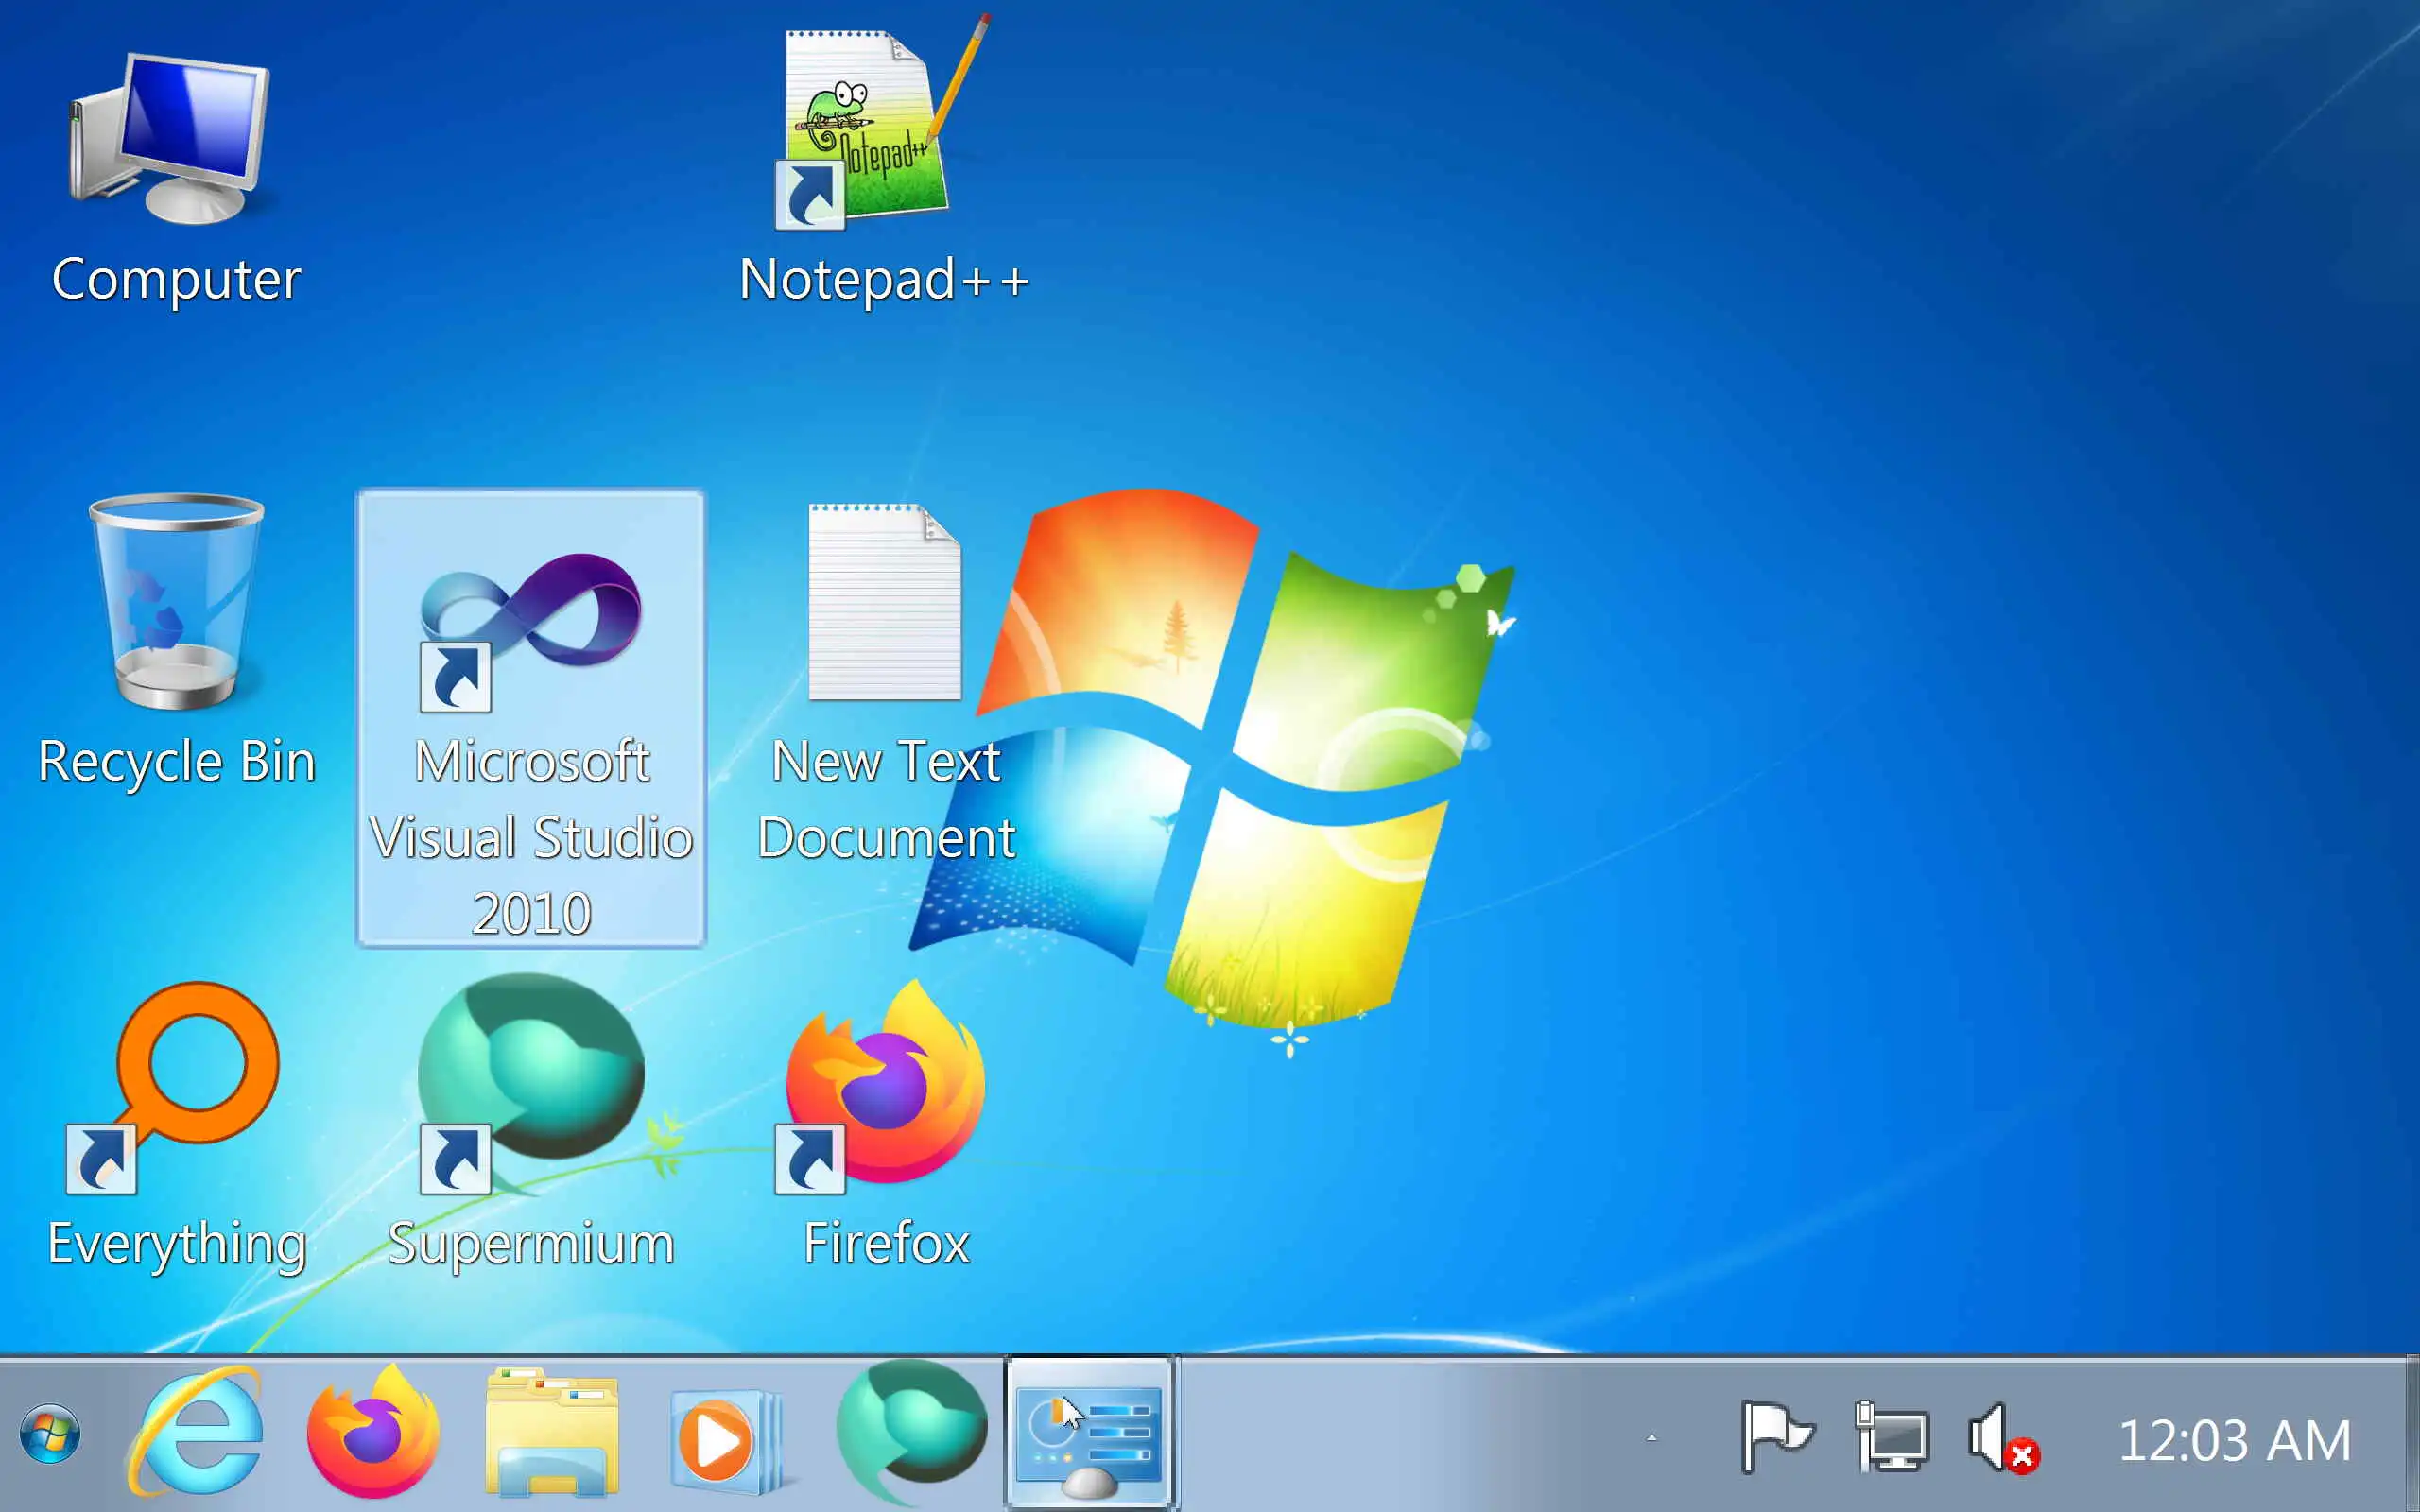The height and width of the screenshot is (1512, 2420).
Task: Open the Windows Start menu
Action: (50, 1435)
